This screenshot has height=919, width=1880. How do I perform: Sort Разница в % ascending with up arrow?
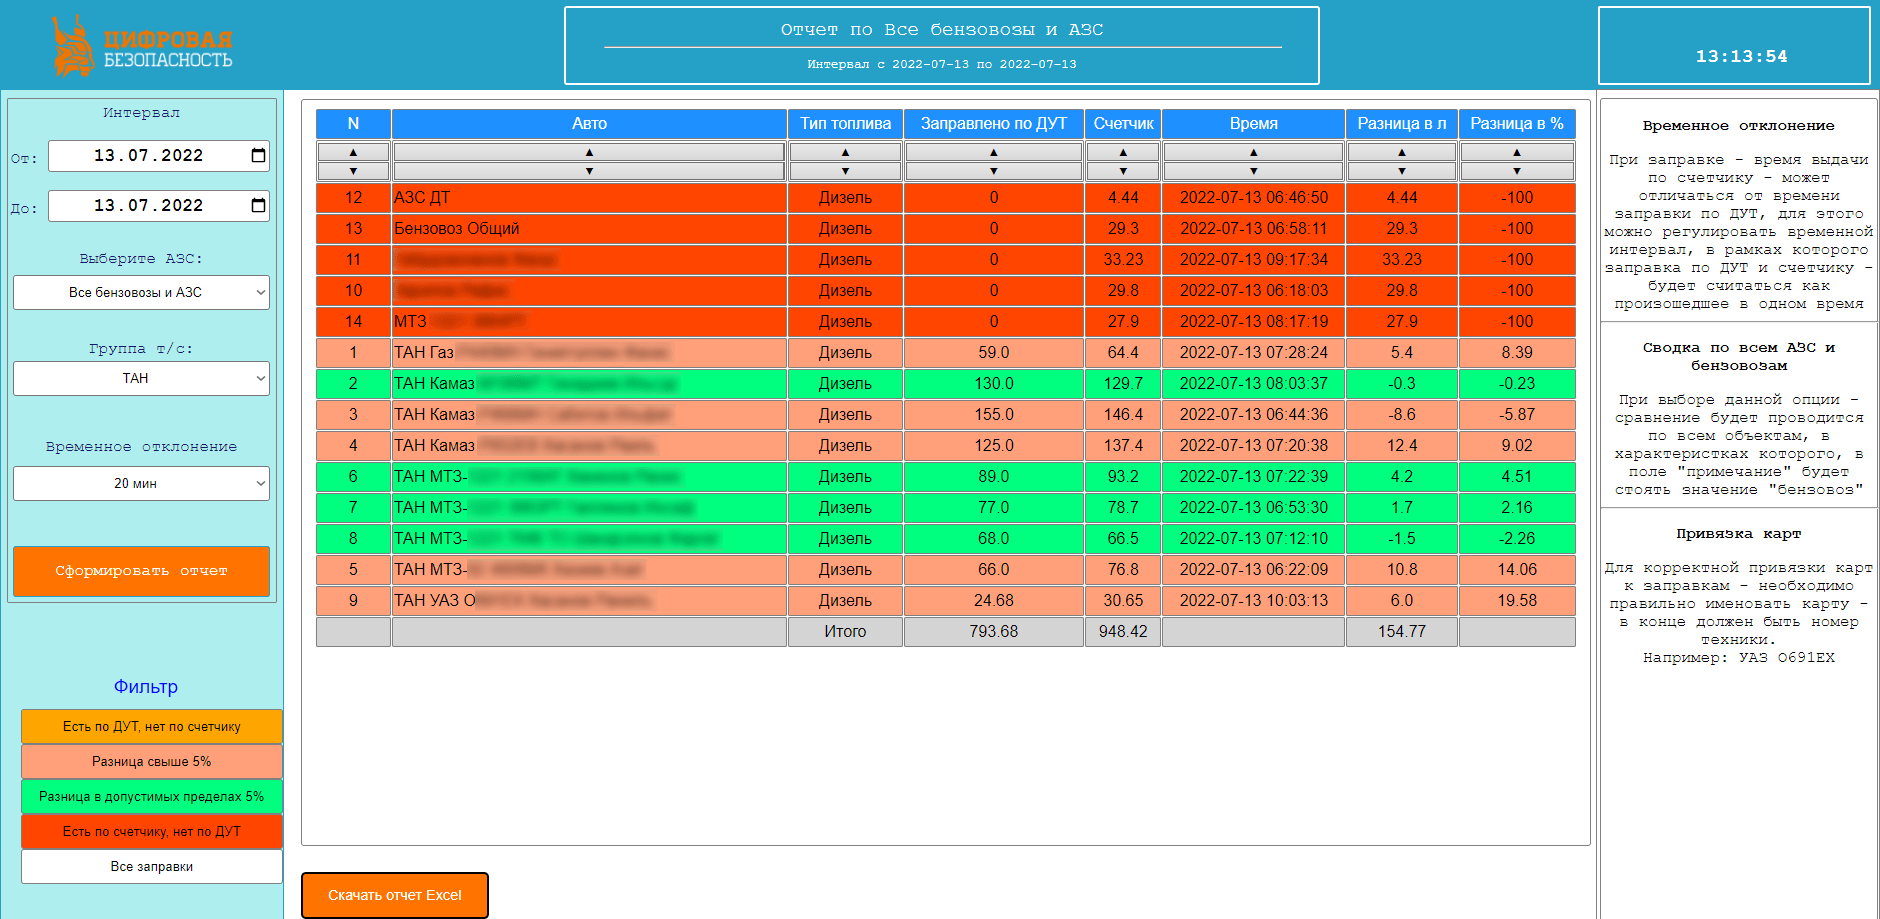(1517, 152)
